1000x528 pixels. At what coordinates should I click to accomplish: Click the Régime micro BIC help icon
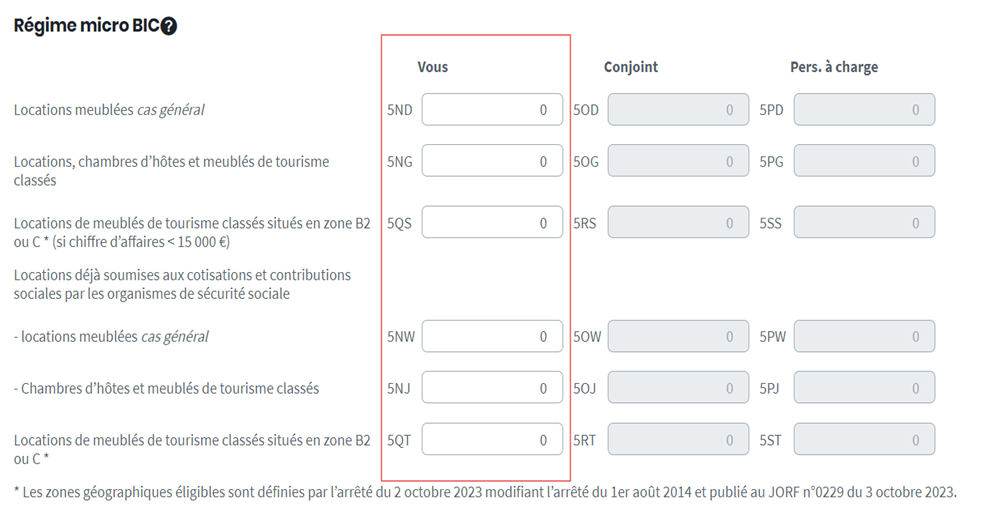(x=169, y=27)
